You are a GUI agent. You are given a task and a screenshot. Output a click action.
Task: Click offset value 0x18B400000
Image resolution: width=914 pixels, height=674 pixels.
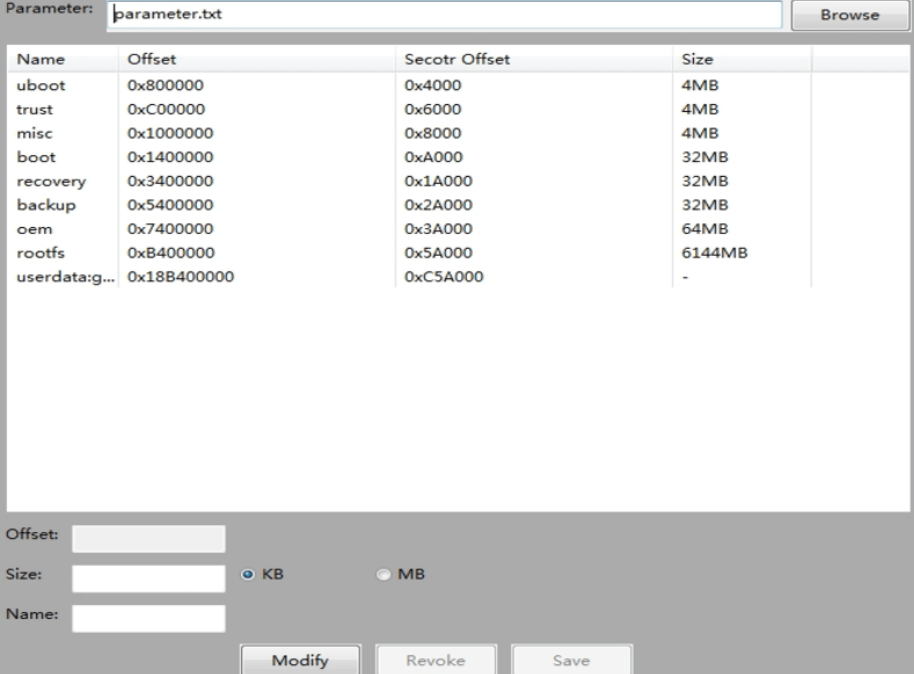181,276
